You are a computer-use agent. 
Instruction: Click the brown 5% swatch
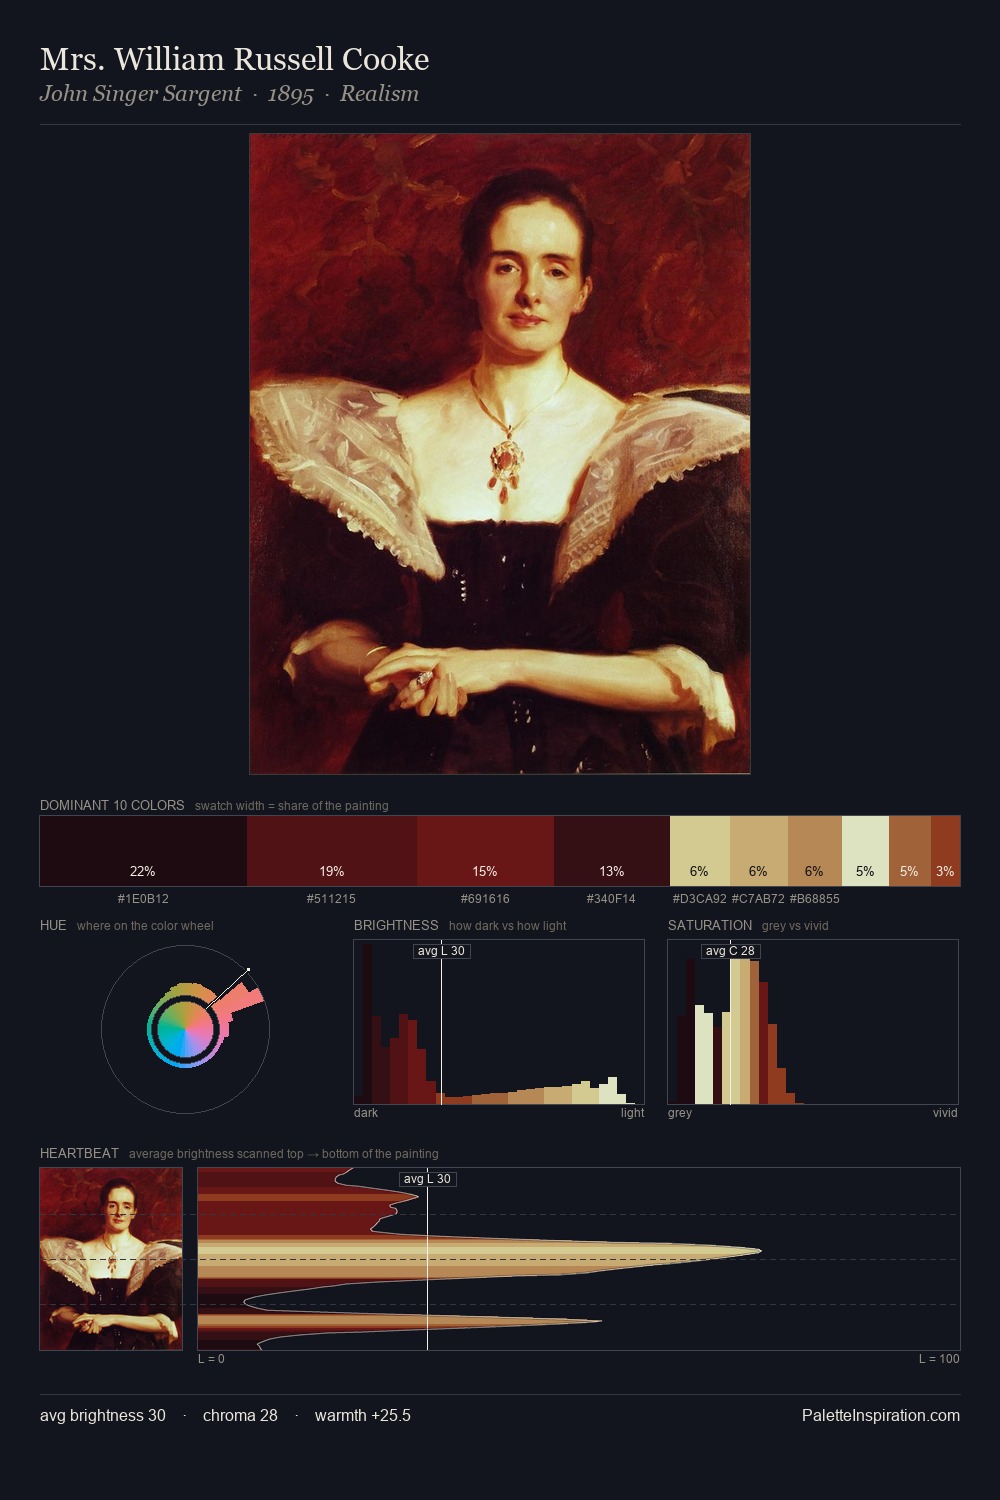(910, 851)
